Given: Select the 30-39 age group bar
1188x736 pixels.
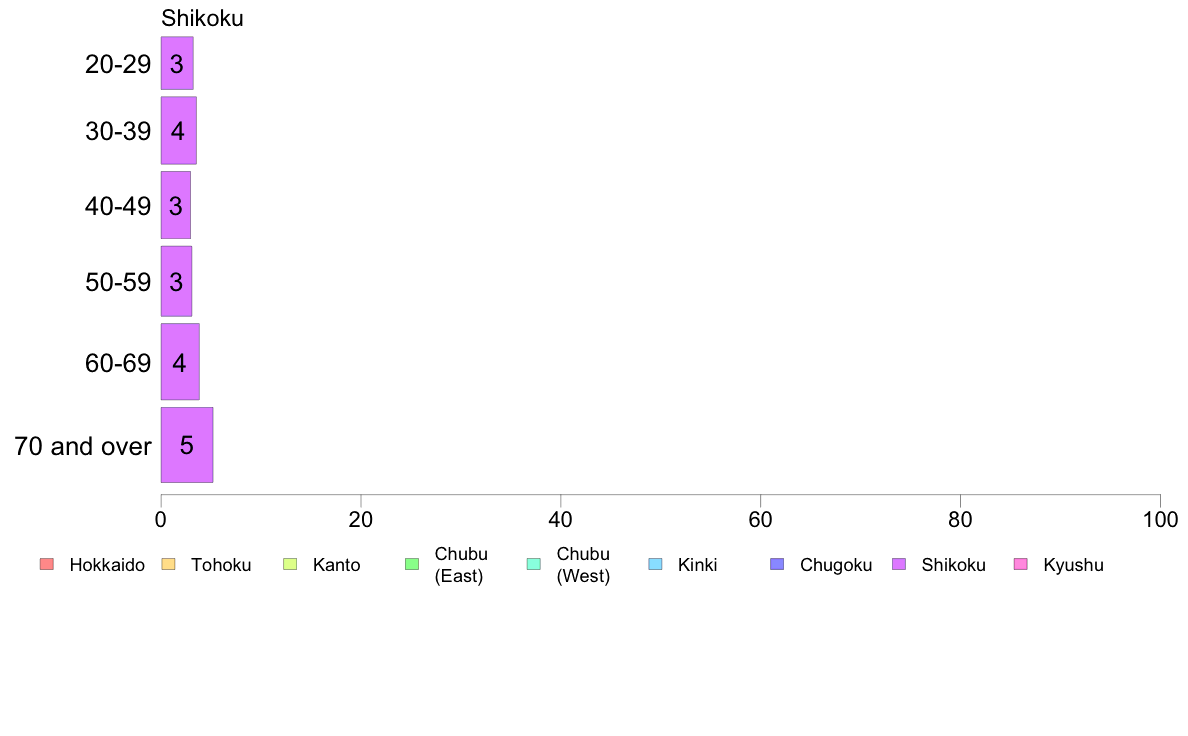Looking at the screenshot, I should (178, 130).
